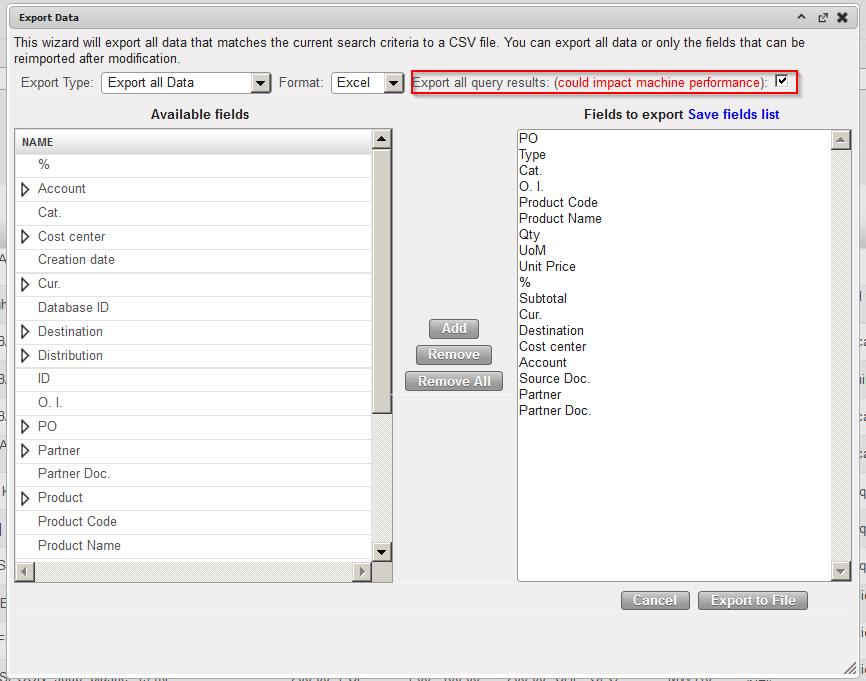Open the Format dropdown

[394, 83]
